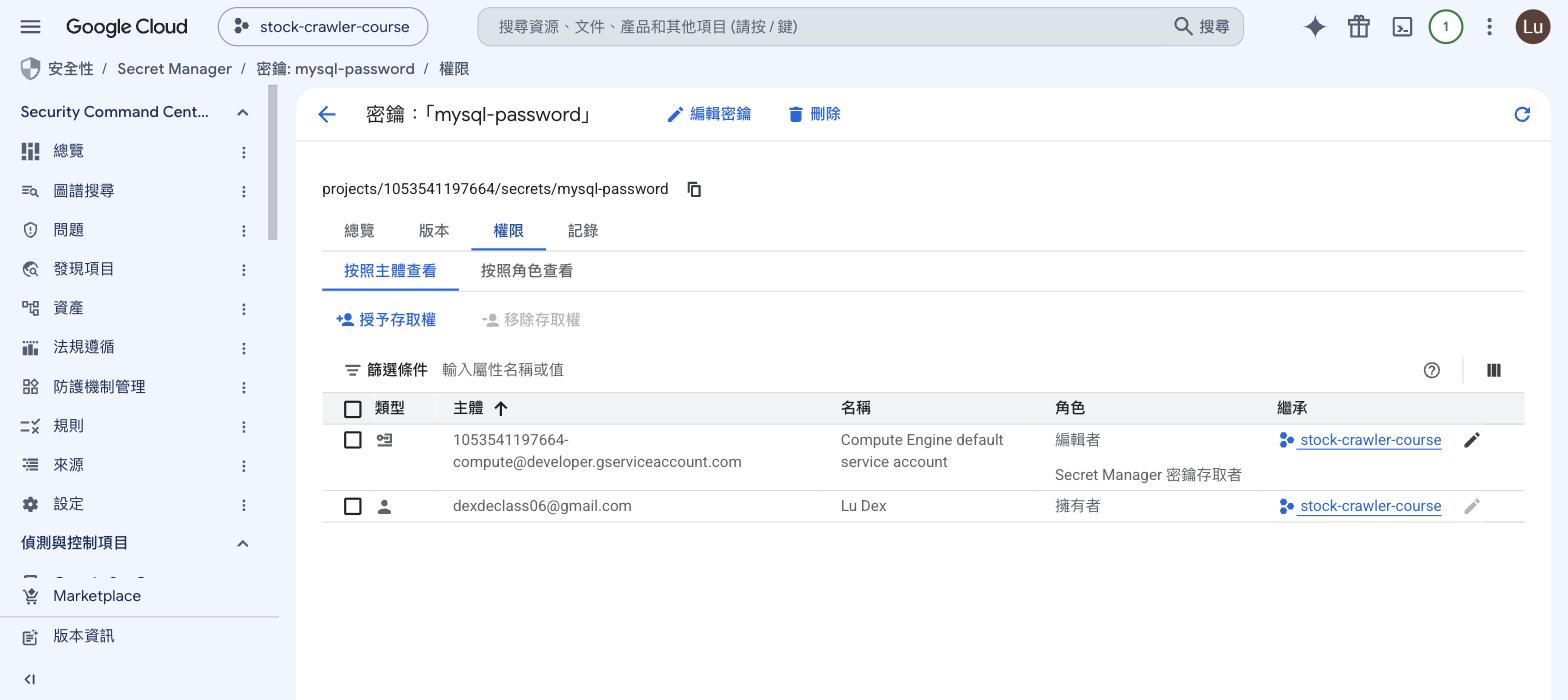Click edit pencil for dexdeclass06 row
This screenshot has width=1568, height=700.
tap(1472, 506)
